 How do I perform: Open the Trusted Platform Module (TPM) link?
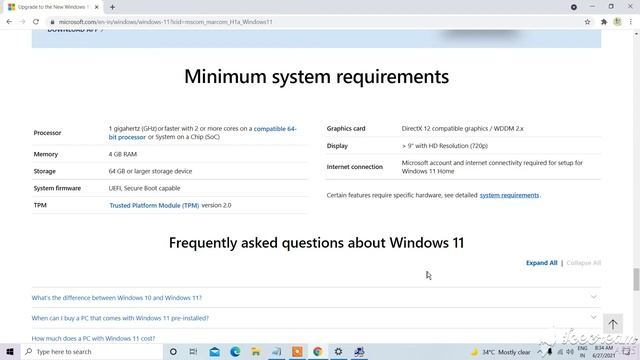tap(154, 205)
